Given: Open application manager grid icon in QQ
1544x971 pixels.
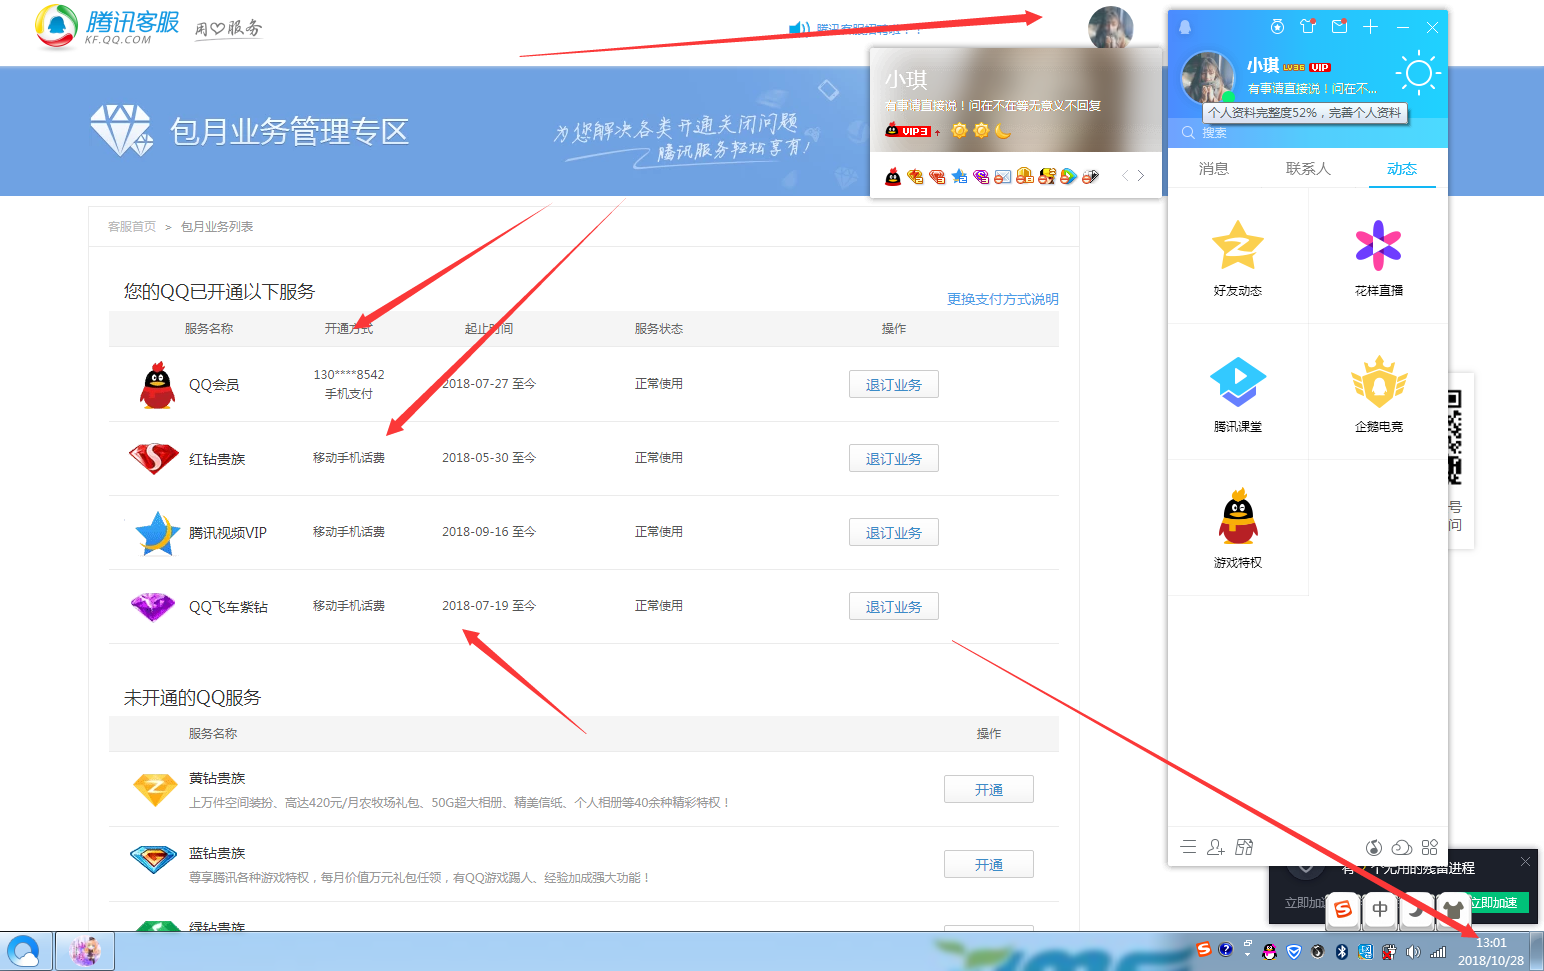Looking at the screenshot, I should tap(1430, 847).
